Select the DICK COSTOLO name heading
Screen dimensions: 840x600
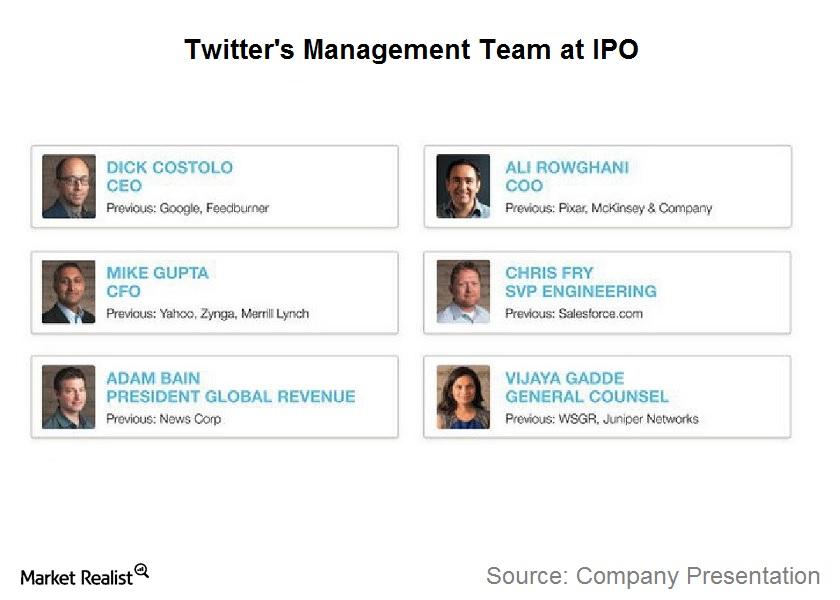pyautogui.click(x=169, y=167)
